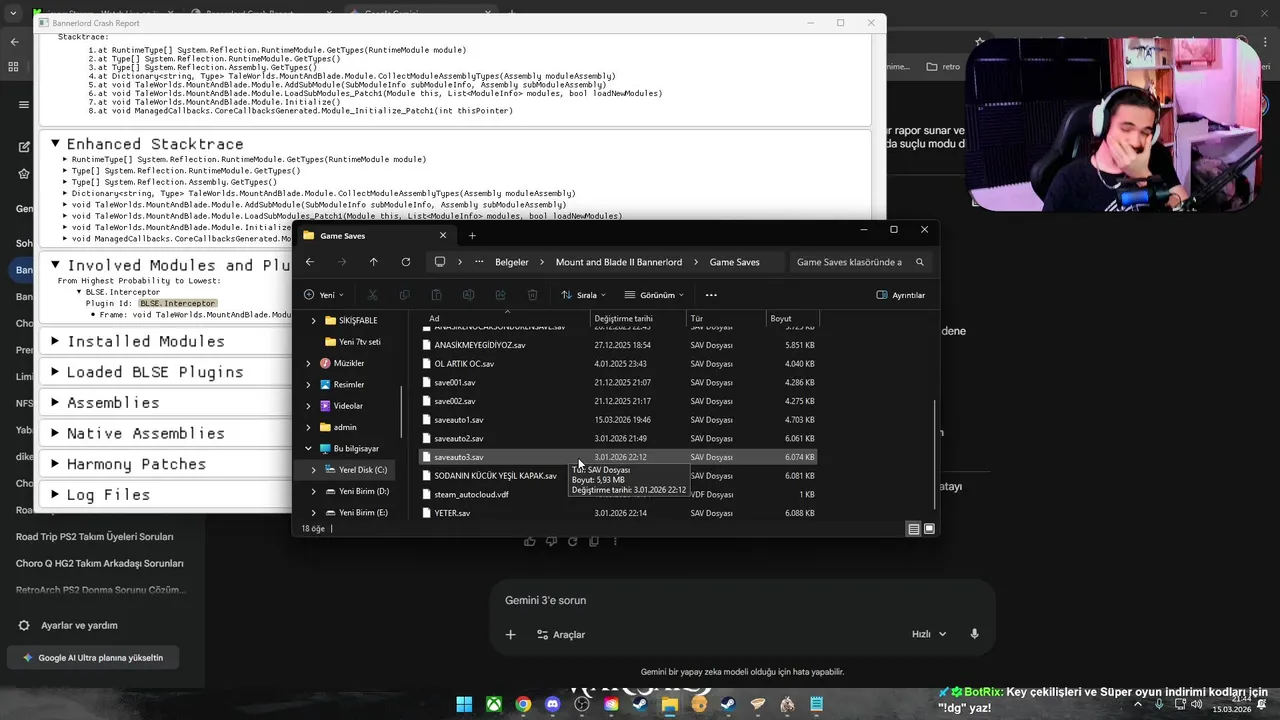This screenshot has width=1280, height=720.
Task: Open a new Explorer tab with the plus button
Action: coord(472,236)
